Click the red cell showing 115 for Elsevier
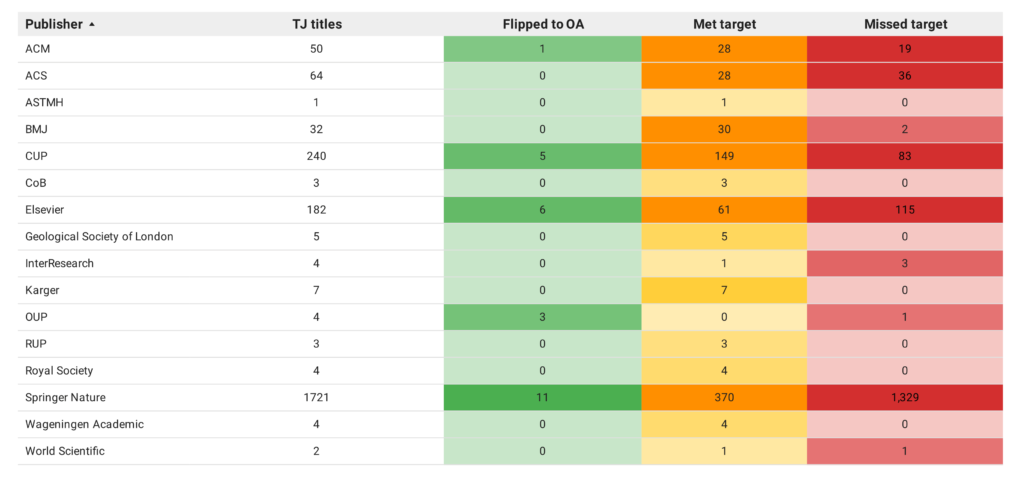Viewport: 1024px width, 485px height. tap(904, 210)
